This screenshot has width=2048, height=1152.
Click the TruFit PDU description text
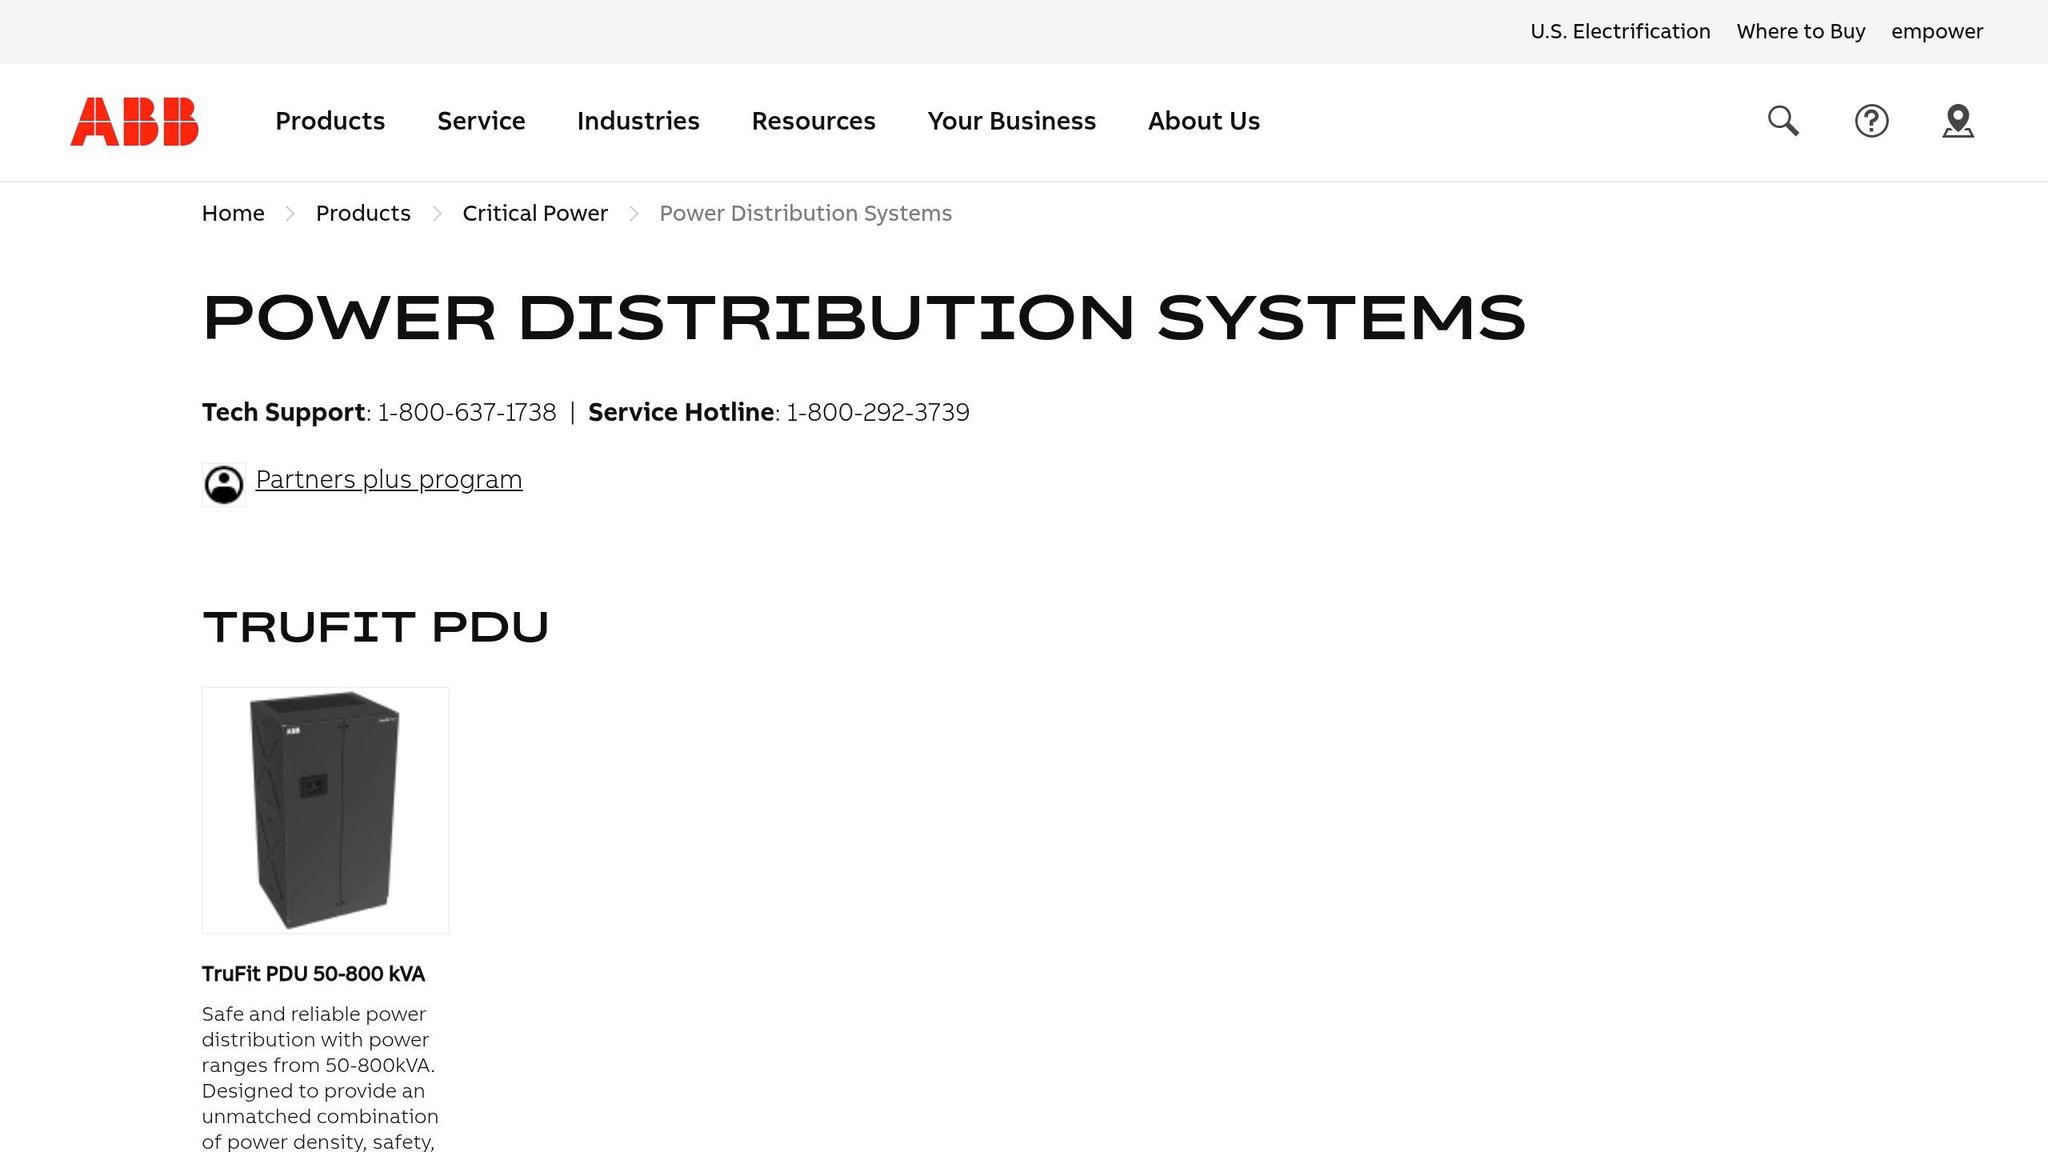click(x=320, y=1078)
